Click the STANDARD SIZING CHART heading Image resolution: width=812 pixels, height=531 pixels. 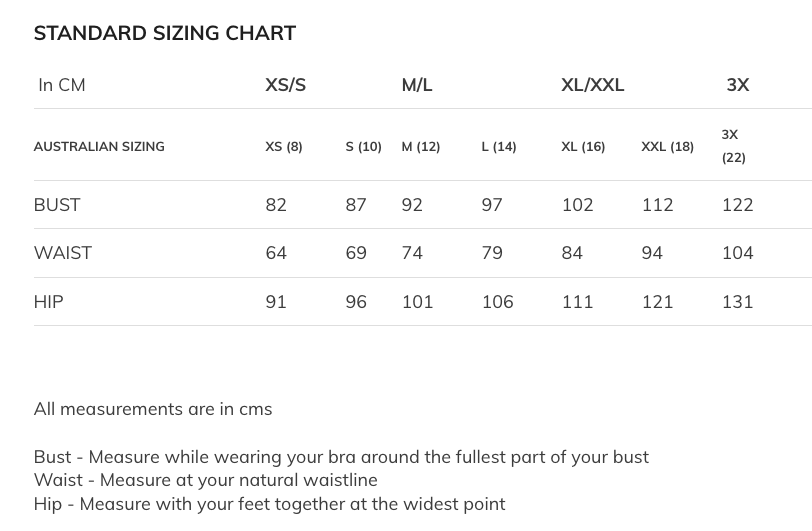165,33
